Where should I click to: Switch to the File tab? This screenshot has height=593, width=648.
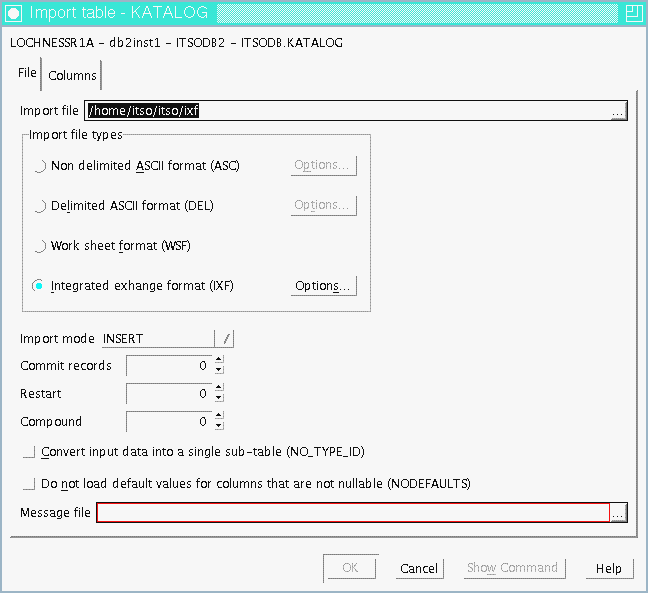pyautogui.click(x=27, y=73)
